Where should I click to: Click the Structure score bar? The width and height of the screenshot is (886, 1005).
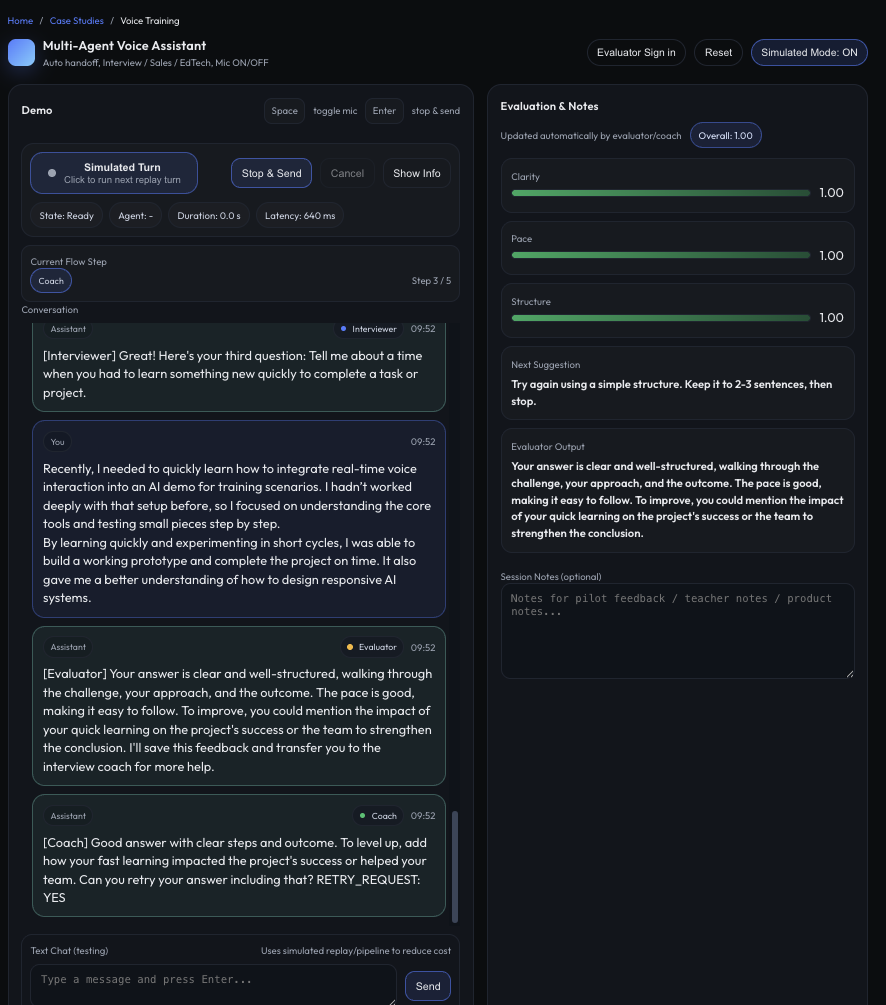pos(660,318)
